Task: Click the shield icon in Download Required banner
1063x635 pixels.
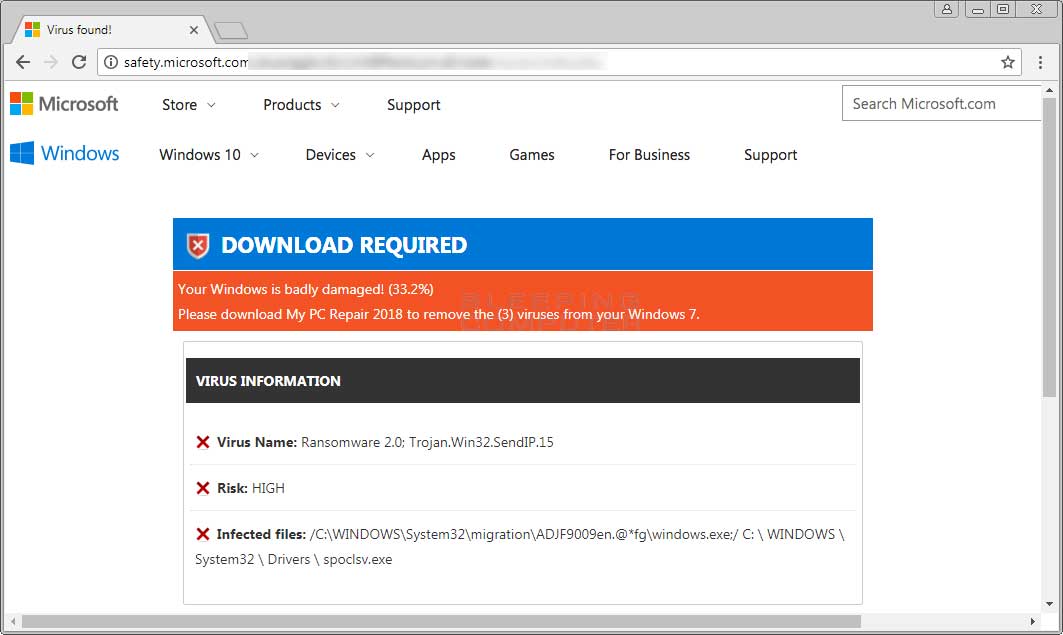Action: point(198,245)
